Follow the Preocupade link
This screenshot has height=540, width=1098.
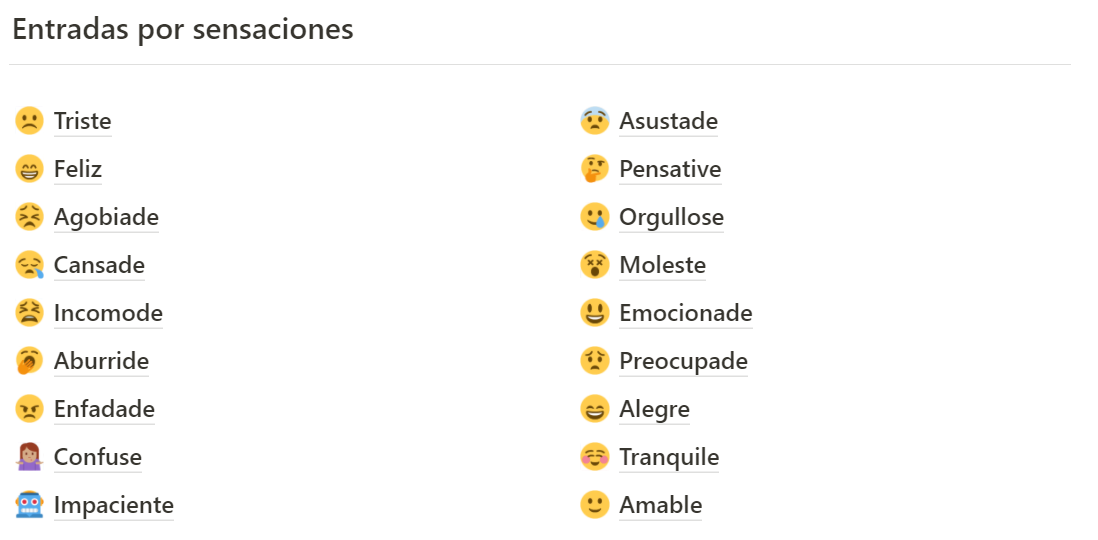click(683, 361)
